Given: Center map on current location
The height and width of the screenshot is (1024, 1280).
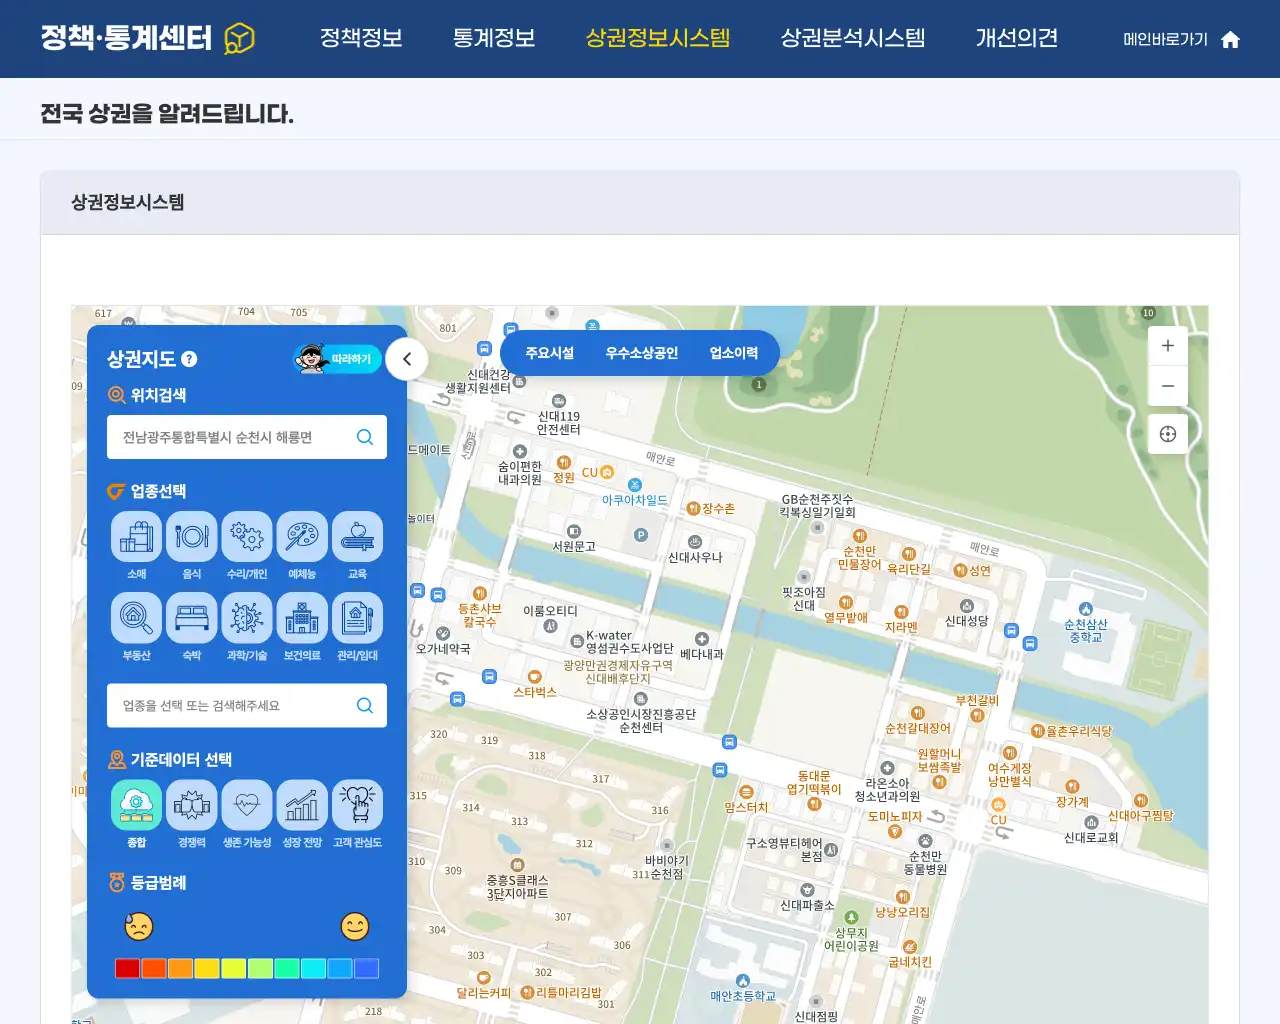Looking at the screenshot, I should coord(1168,434).
